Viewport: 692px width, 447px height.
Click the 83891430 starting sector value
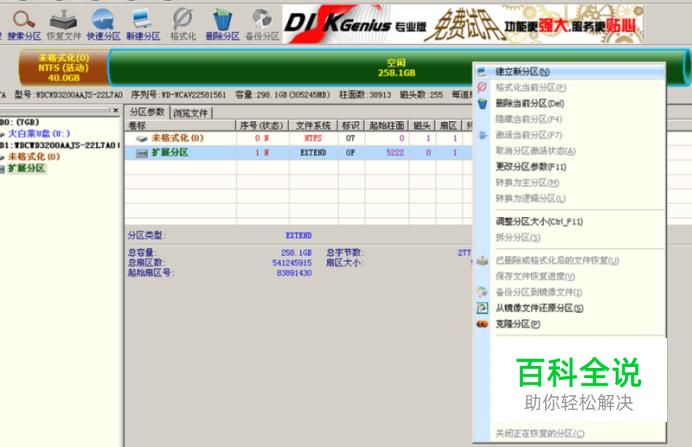[x=294, y=273]
